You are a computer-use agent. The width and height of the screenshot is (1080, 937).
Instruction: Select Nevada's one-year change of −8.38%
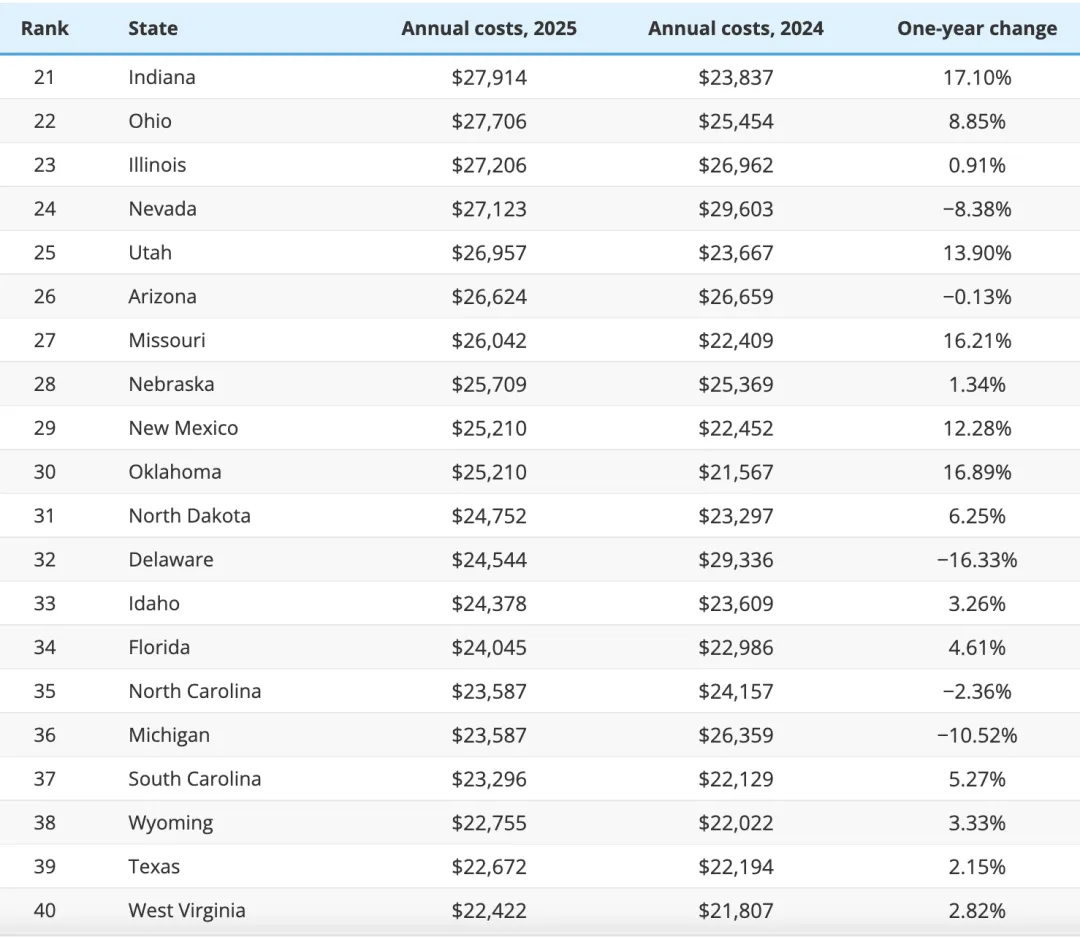click(977, 209)
